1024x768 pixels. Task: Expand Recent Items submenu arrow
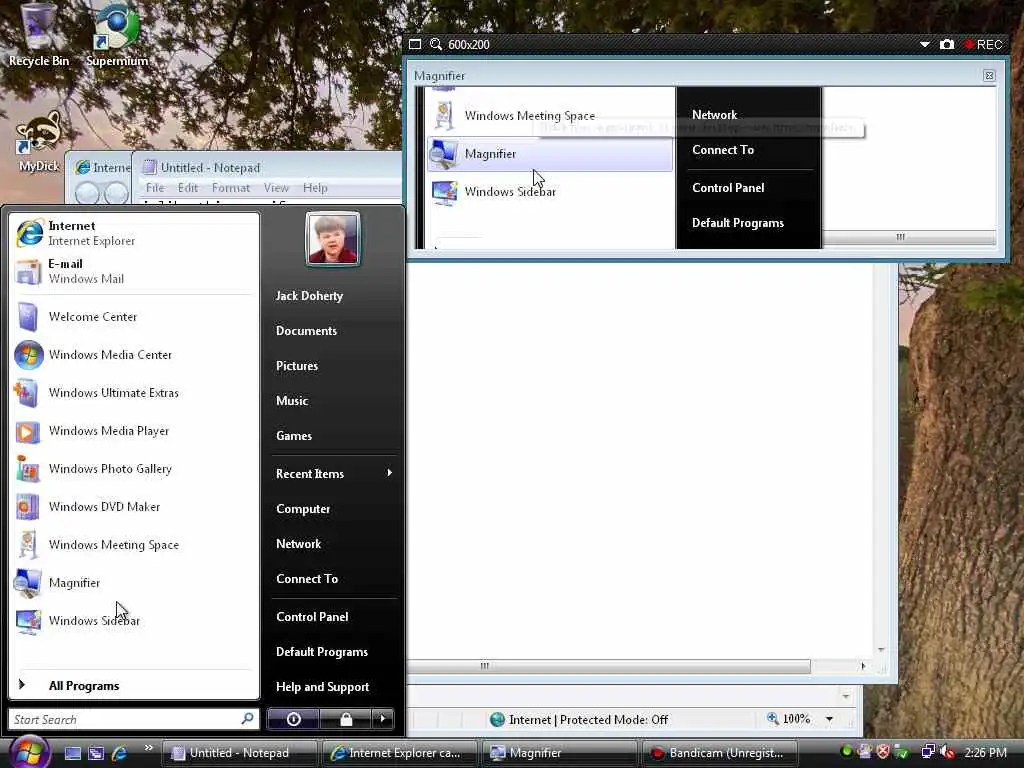pos(389,473)
